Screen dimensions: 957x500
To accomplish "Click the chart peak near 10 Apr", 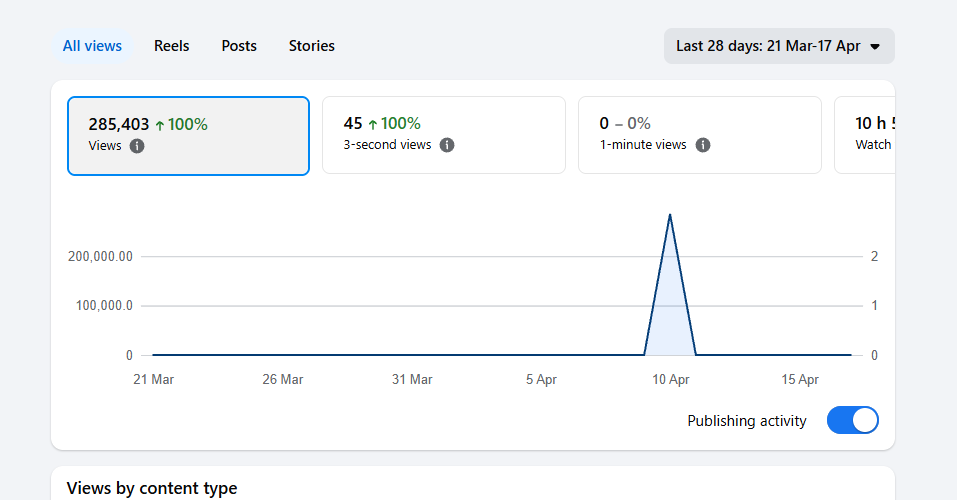I will tap(669, 215).
